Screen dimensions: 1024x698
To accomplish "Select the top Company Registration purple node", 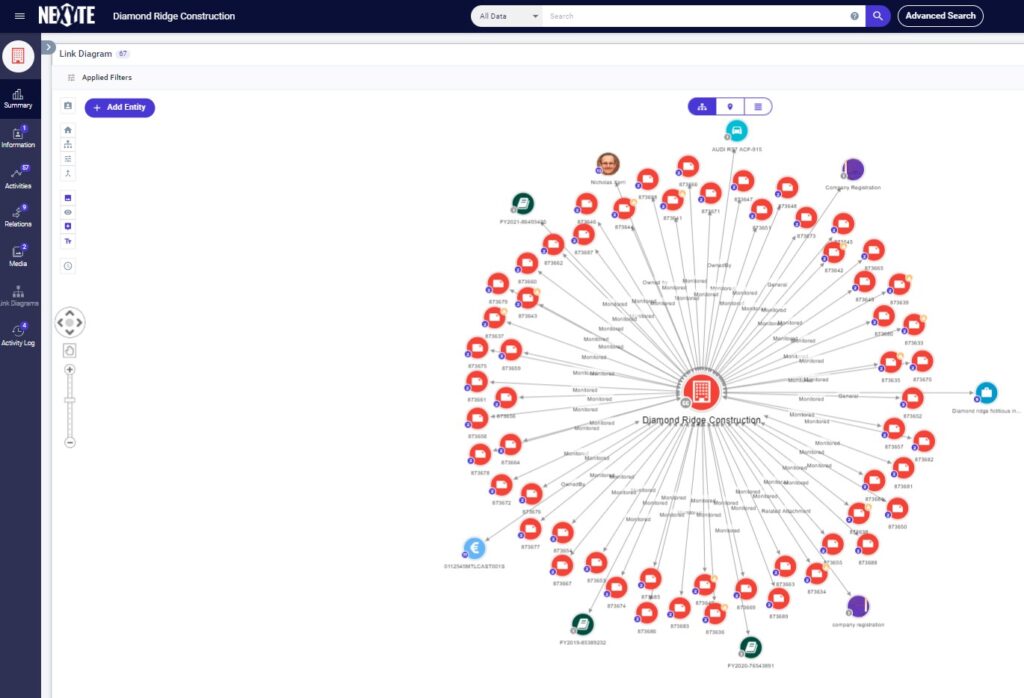I will pyautogui.click(x=853, y=170).
